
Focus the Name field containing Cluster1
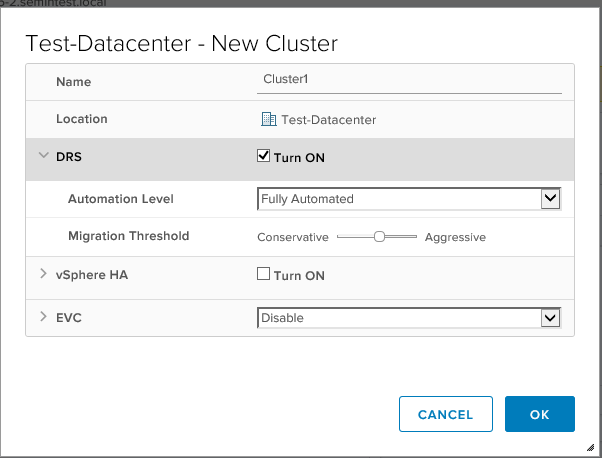coord(409,80)
